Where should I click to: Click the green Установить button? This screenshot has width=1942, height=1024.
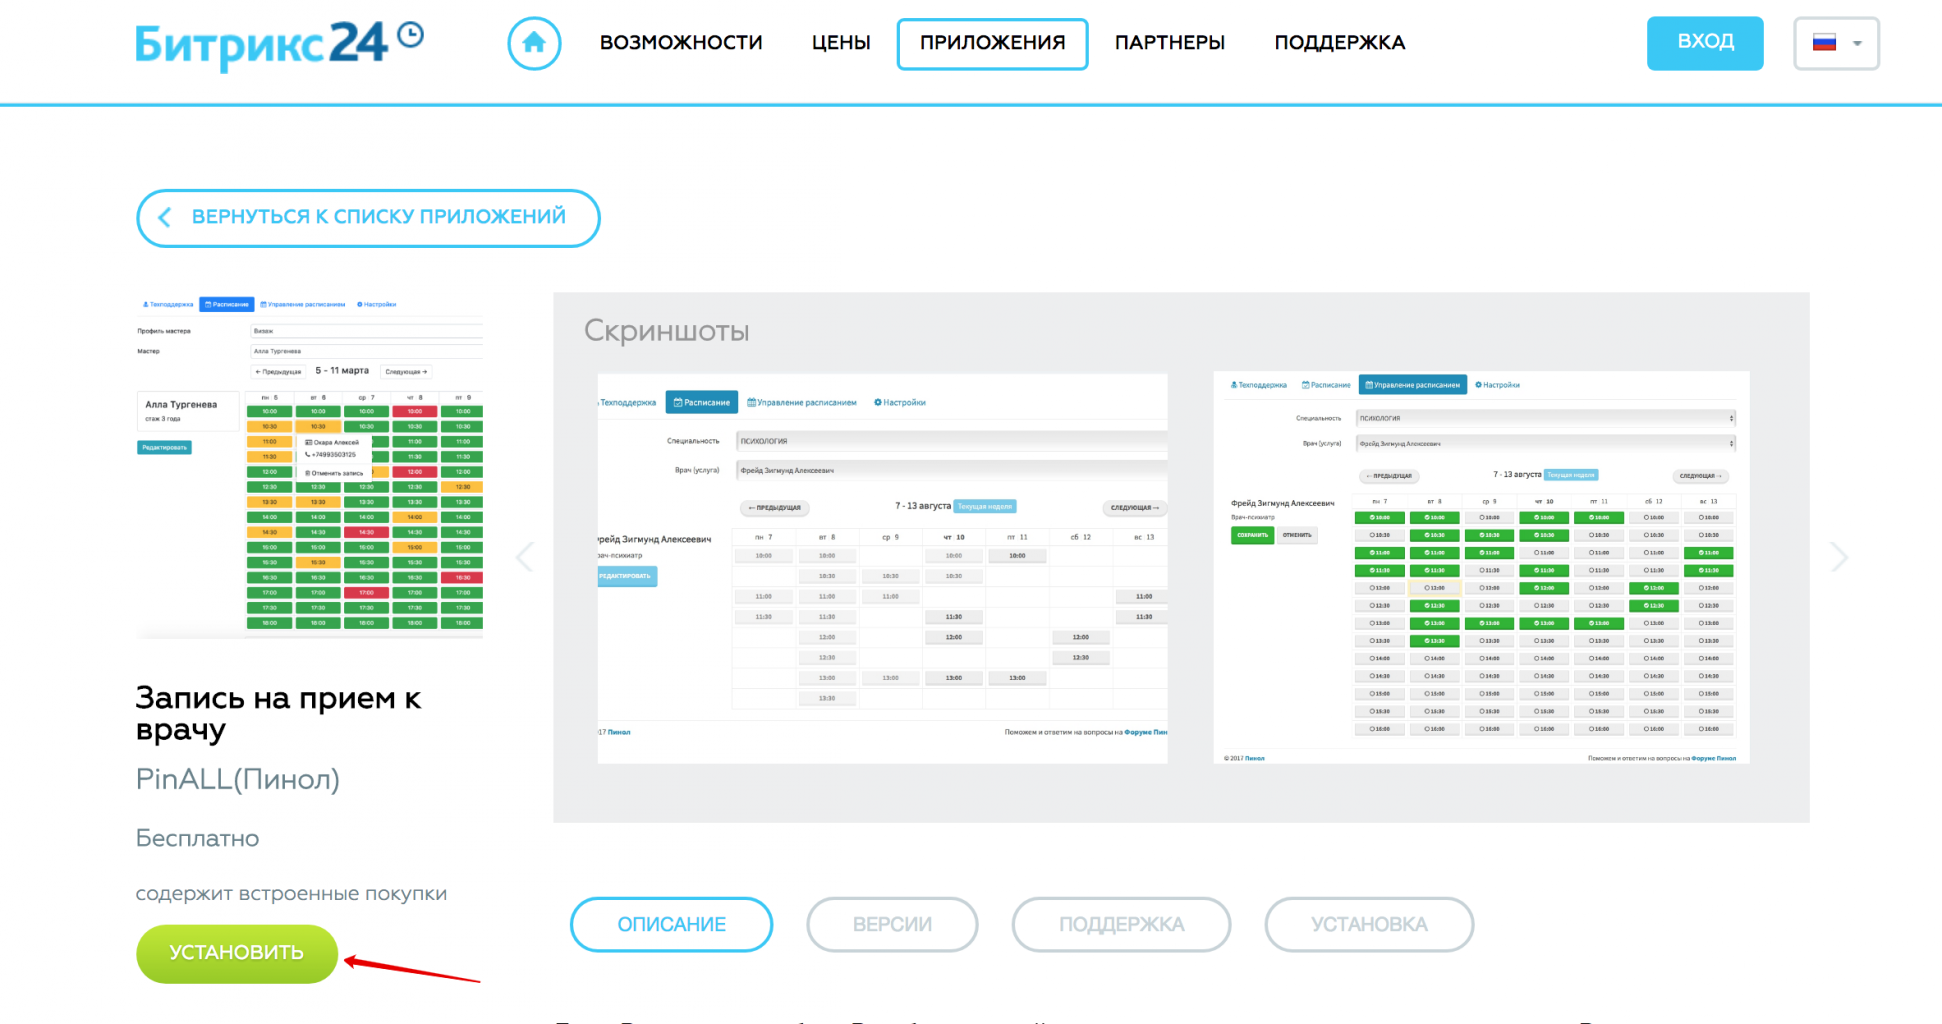pyautogui.click(x=237, y=953)
